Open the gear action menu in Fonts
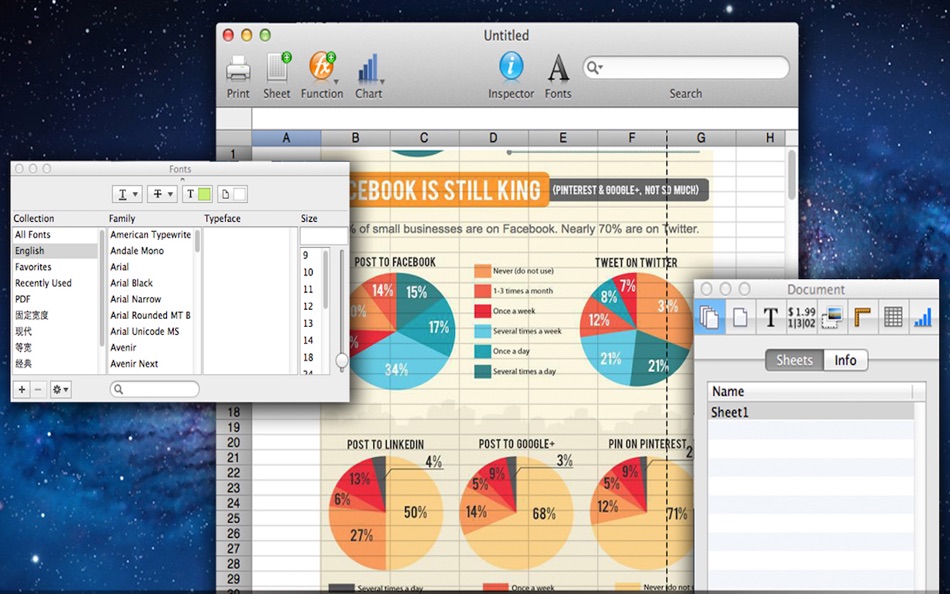Viewport: 950px width, 594px height. click(60, 389)
